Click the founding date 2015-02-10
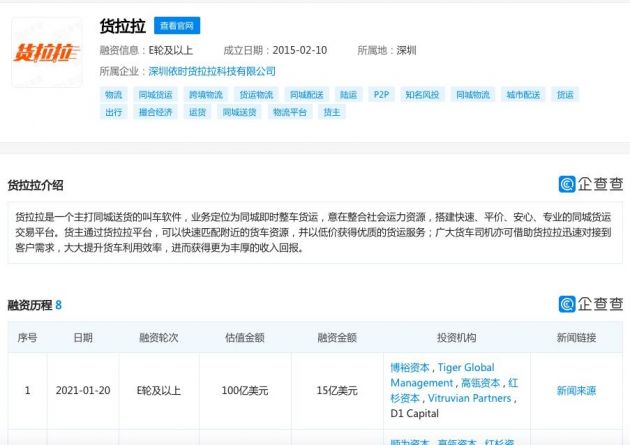 (300, 51)
